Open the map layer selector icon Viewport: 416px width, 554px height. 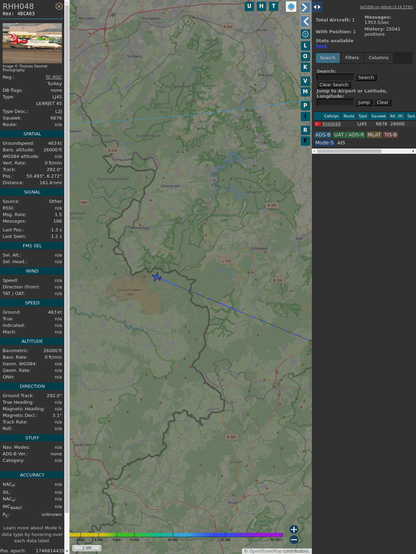(291, 7)
